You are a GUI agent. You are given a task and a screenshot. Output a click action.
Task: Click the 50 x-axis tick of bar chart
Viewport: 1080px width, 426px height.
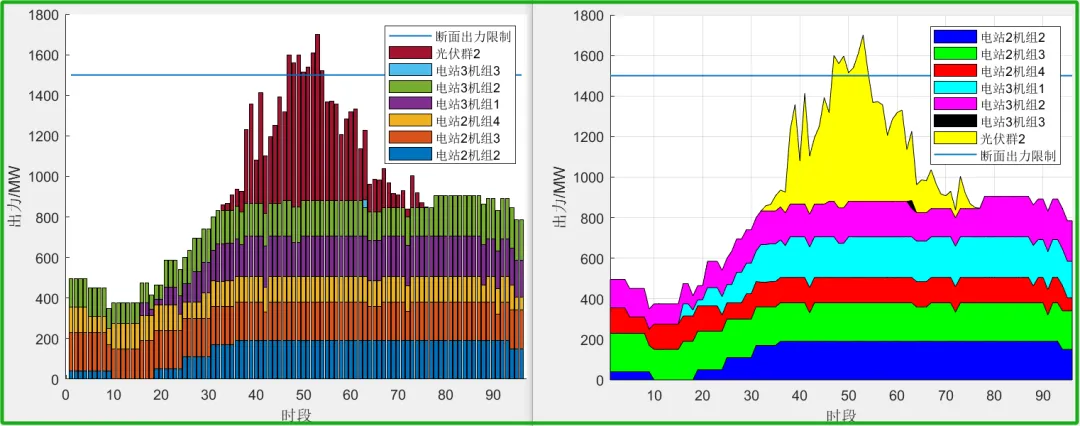click(x=304, y=396)
